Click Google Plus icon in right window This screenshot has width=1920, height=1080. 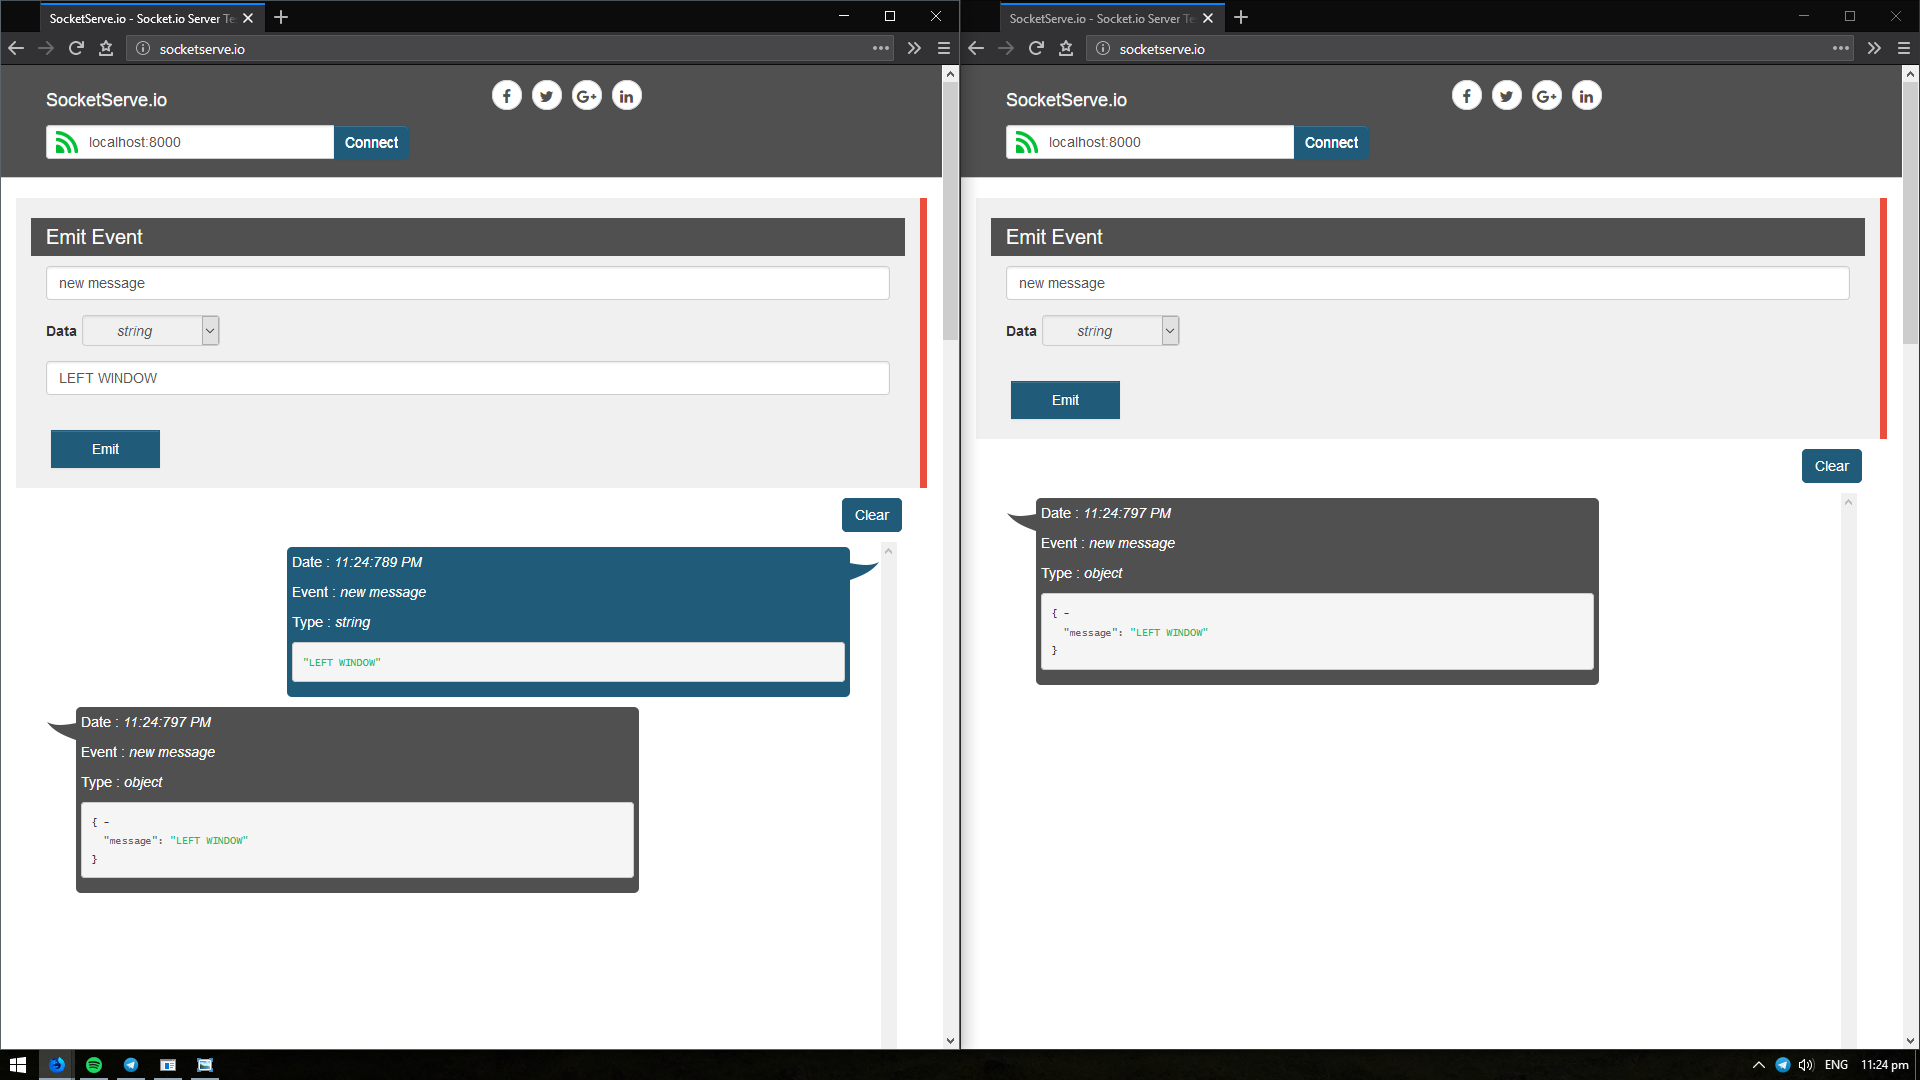coord(1547,96)
